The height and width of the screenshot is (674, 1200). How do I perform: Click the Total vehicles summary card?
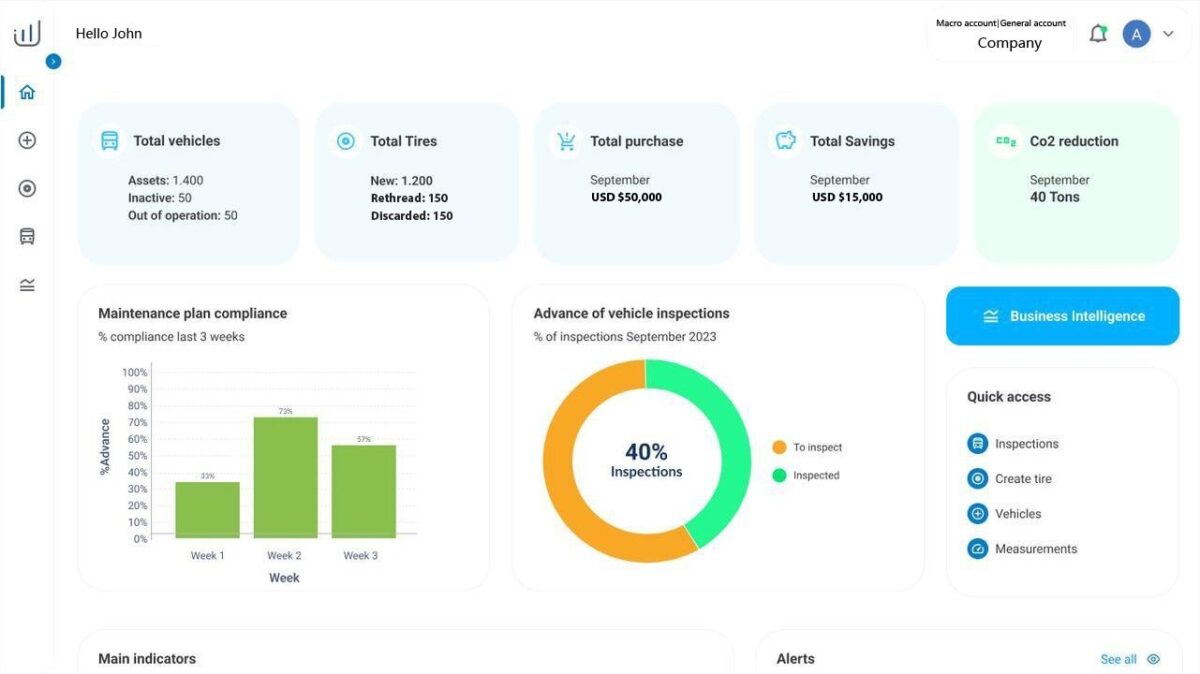pos(189,183)
